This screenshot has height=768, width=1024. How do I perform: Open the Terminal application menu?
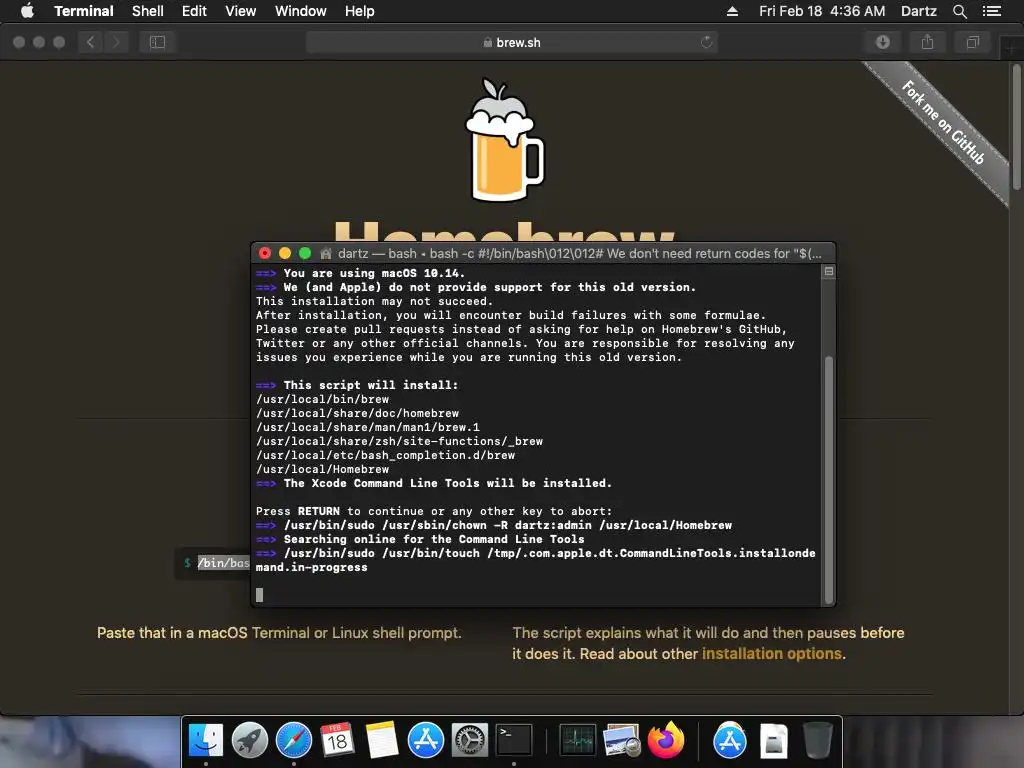coord(84,11)
